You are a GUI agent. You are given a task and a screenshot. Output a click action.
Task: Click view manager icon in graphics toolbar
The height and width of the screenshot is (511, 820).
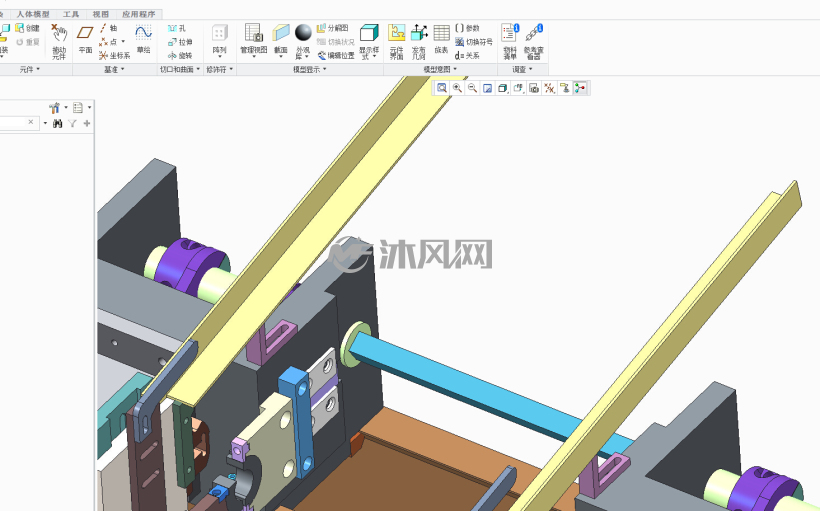click(x=533, y=88)
